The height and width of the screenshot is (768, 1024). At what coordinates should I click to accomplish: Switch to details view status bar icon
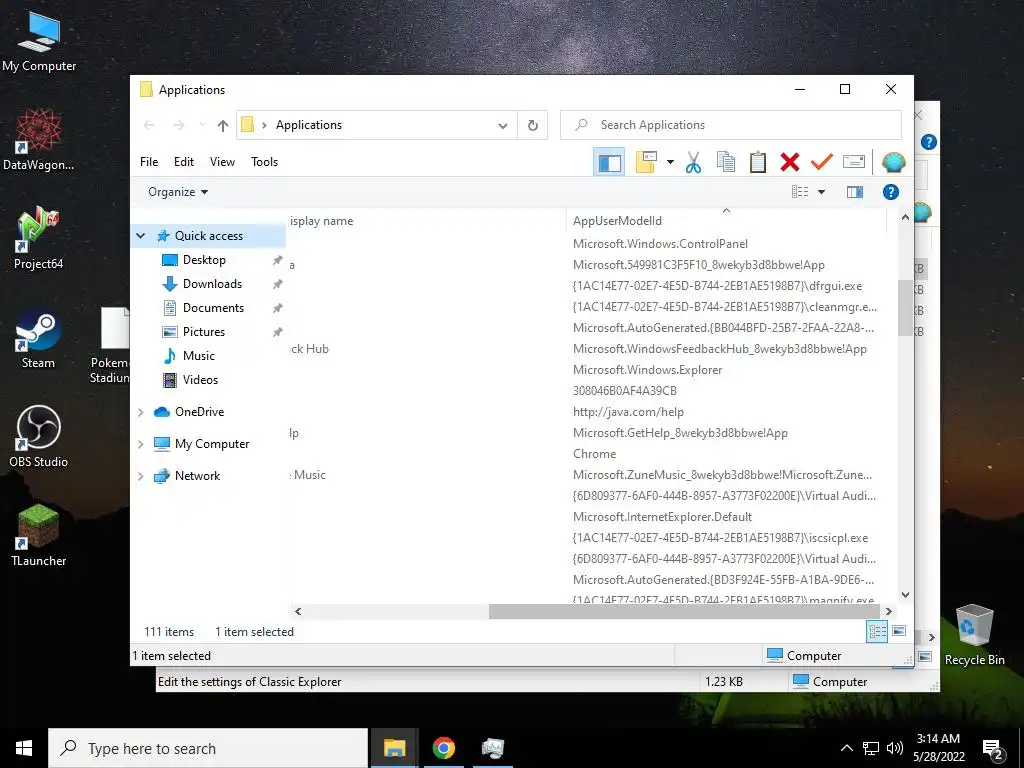coord(877,631)
